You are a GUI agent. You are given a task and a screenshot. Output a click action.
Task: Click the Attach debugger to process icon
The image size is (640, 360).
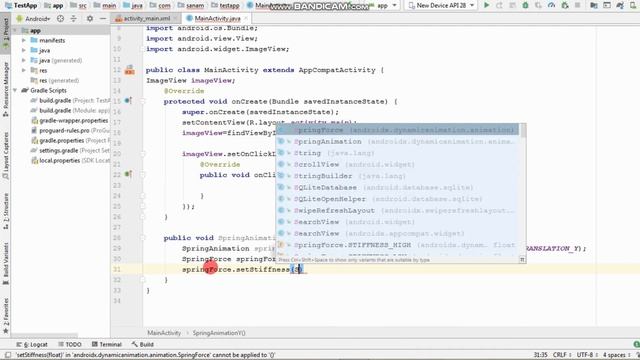pos(564,5)
